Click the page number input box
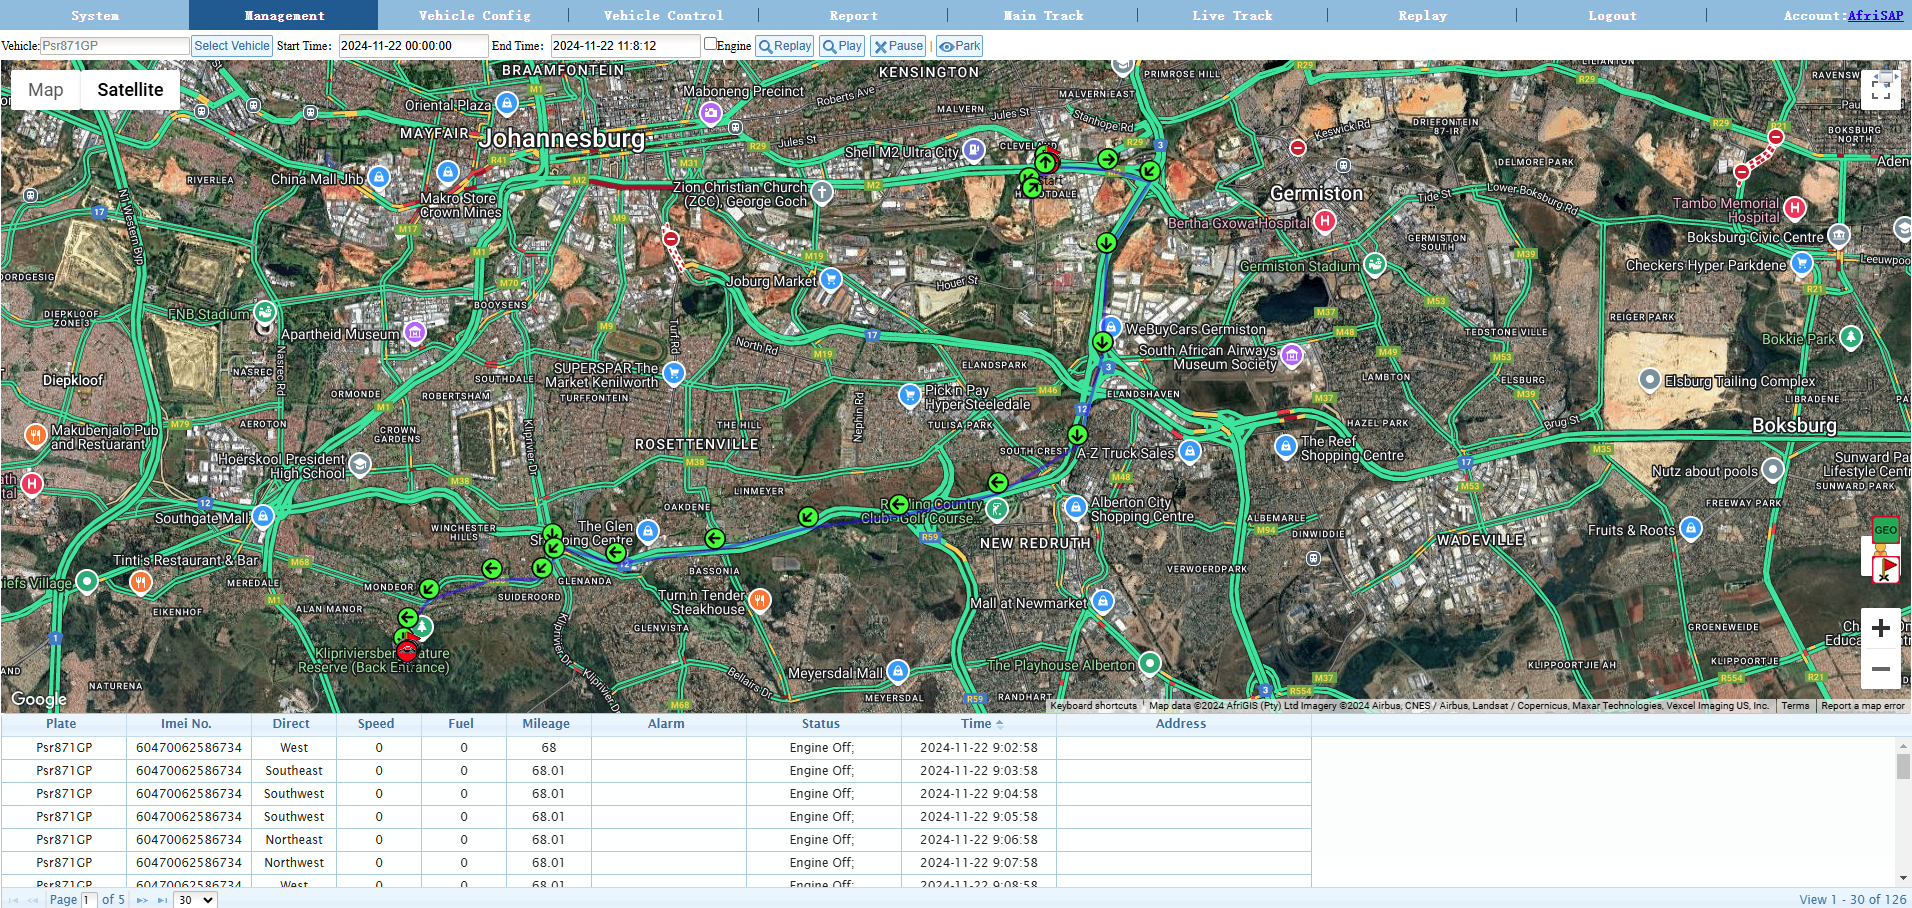 (88, 900)
